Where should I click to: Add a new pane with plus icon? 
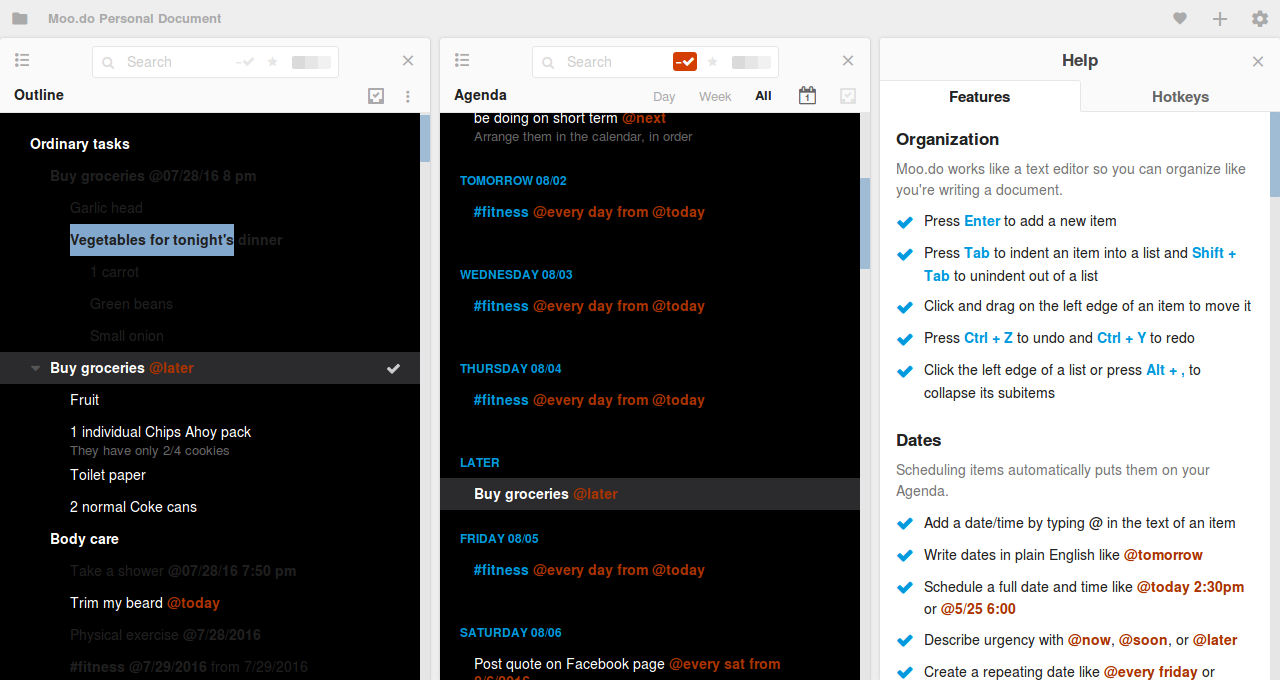pyautogui.click(x=1220, y=19)
